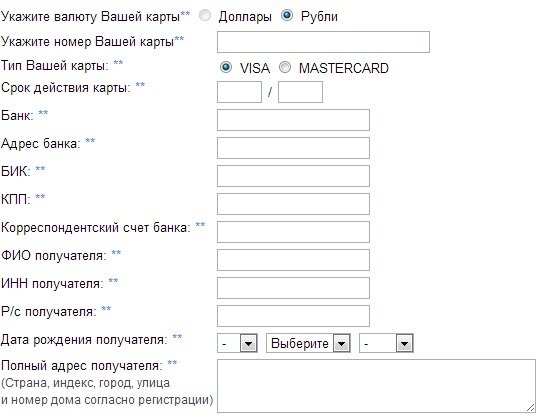
Task: Click the expiry month field
Action: point(239,92)
